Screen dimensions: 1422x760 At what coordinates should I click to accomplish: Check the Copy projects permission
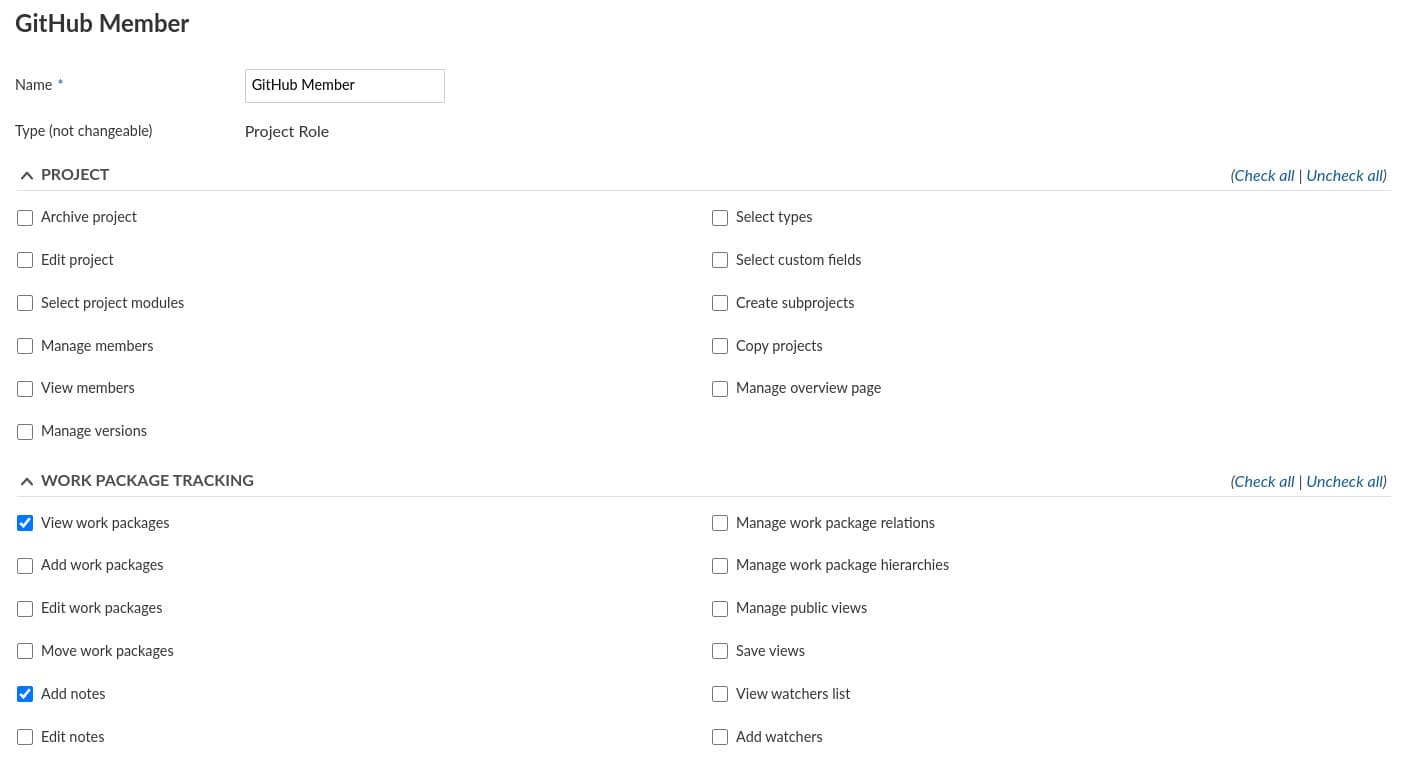[x=720, y=346]
